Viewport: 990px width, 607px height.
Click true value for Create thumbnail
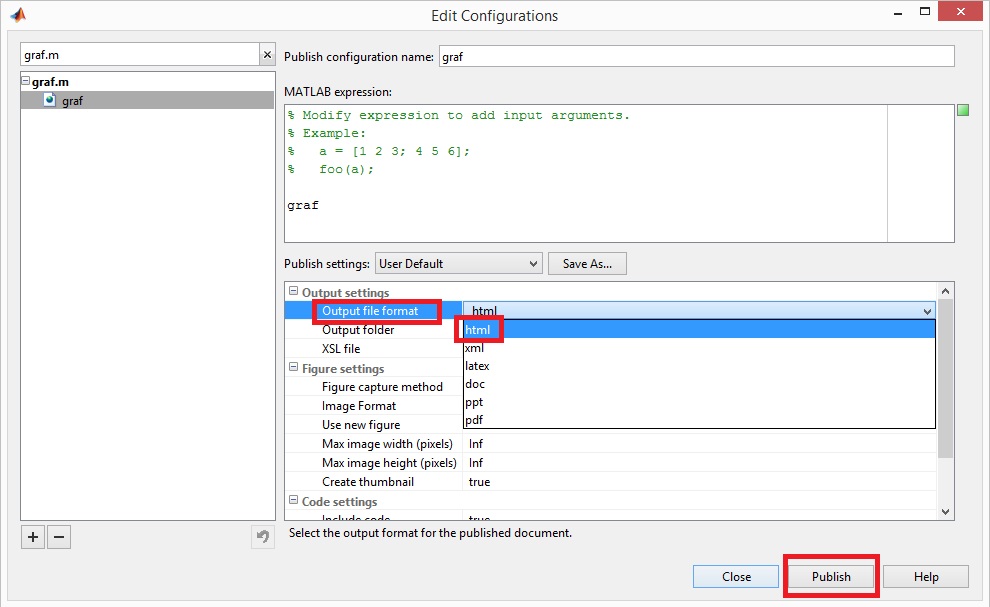tap(479, 481)
